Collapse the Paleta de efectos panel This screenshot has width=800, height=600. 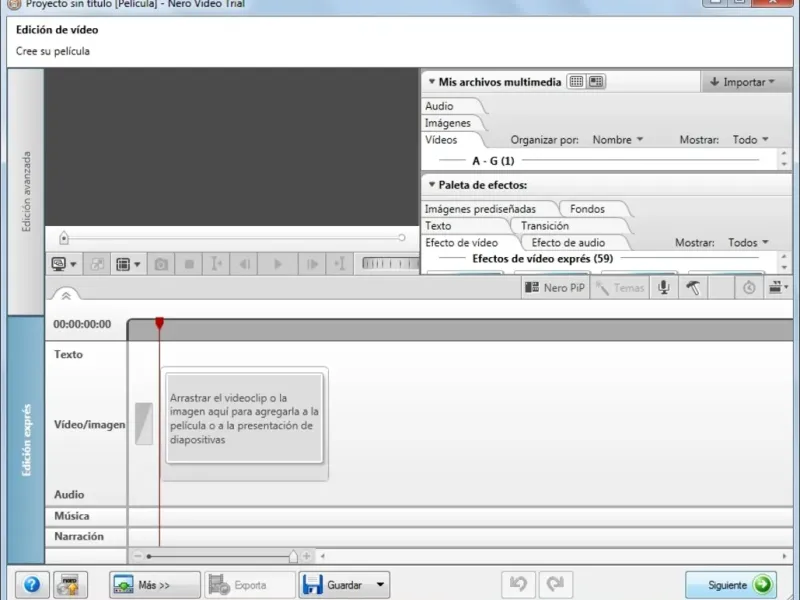click(x=432, y=185)
